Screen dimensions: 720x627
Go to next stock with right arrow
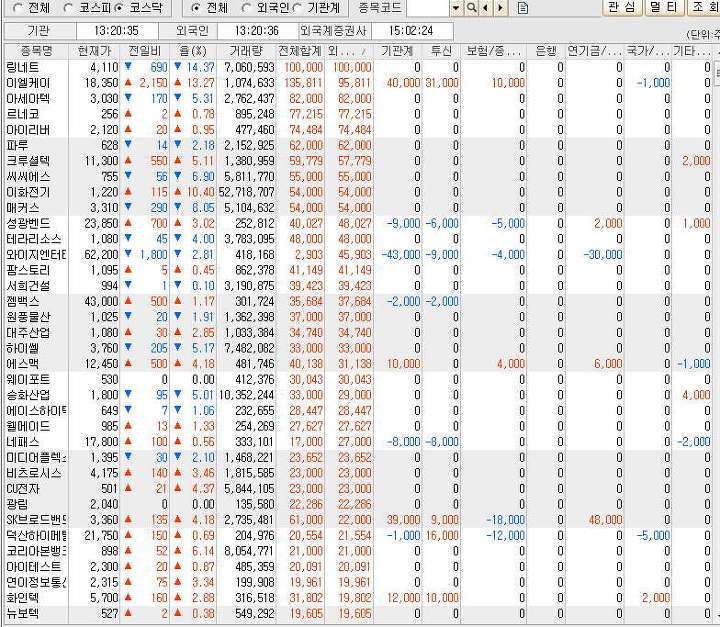[501, 8]
